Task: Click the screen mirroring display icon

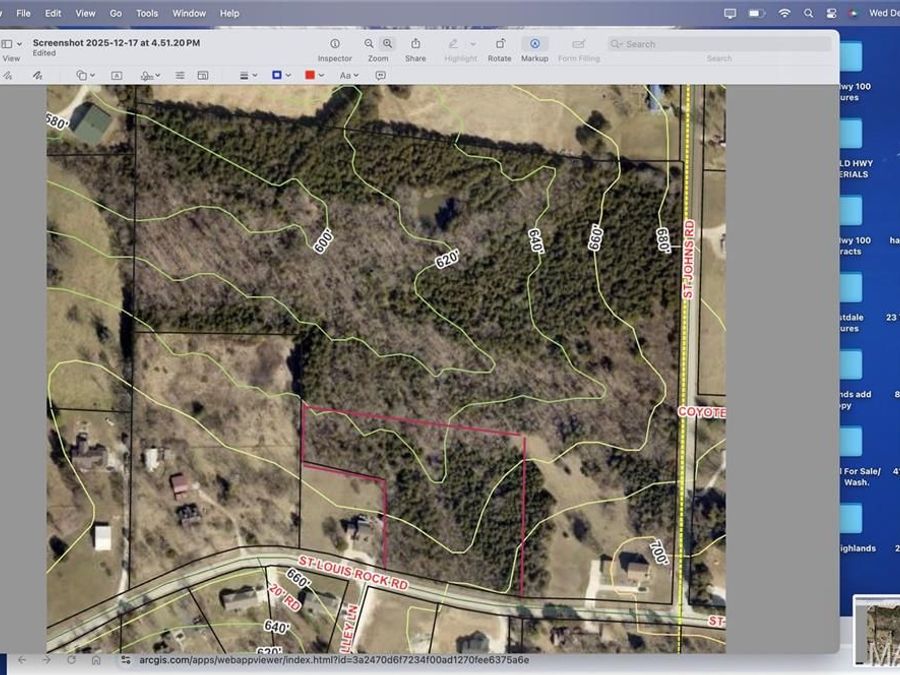Action: coord(730,13)
